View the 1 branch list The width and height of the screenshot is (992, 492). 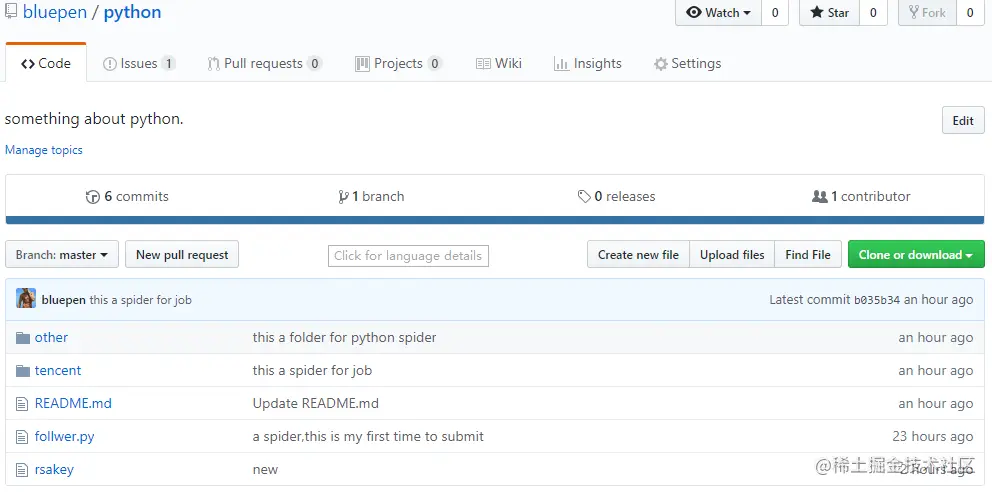click(371, 197)
